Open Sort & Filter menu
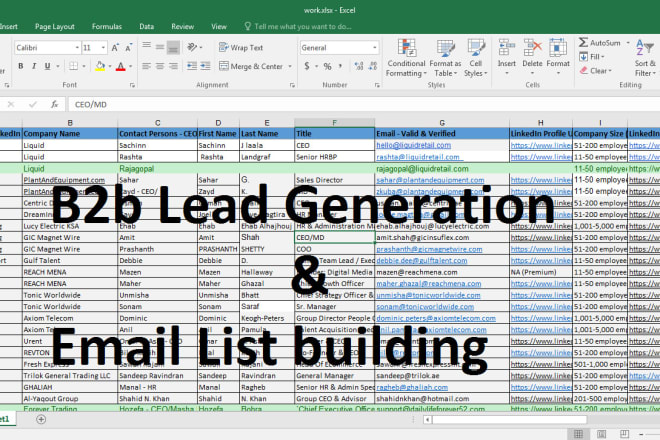Screen dimensions: 660x440 tap(645, 58)
